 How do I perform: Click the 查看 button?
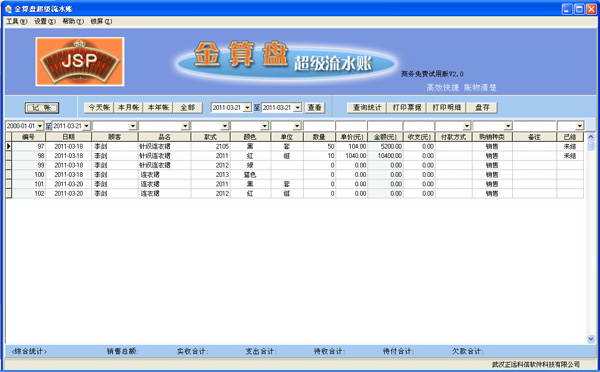[315, 108]
